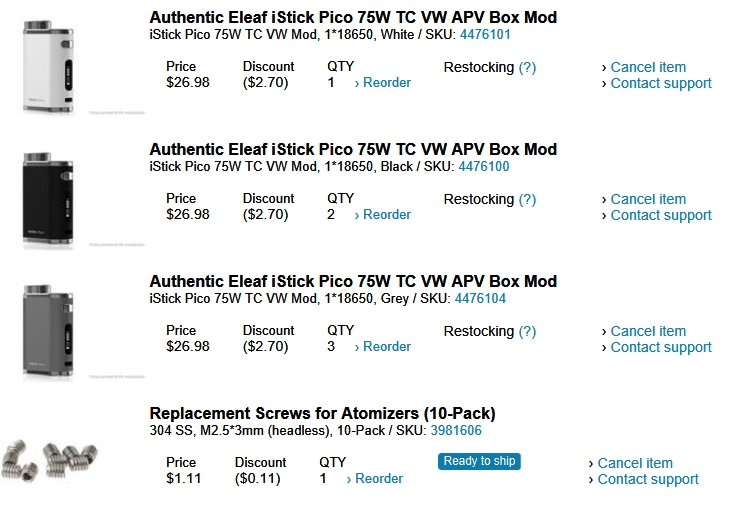Click the Restocking help (?) for white mod
The image size is (755, 519).
tap(527, 67)
